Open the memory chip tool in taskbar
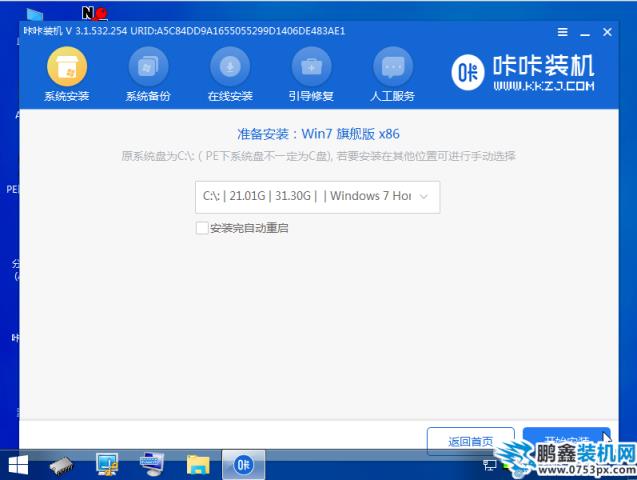The width and height of the screenshot is (637, 480). pyautogui.click(x=61, y=465)
